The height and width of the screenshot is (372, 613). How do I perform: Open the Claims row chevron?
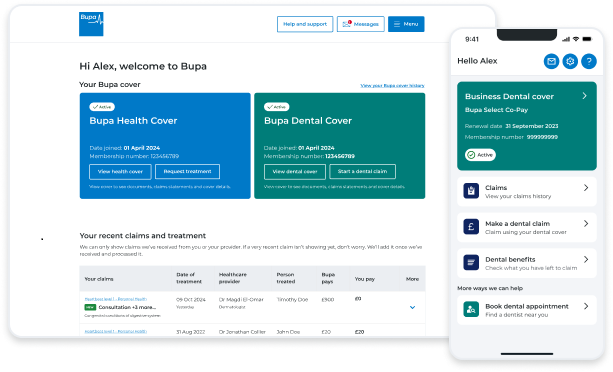tap(586, 188)
